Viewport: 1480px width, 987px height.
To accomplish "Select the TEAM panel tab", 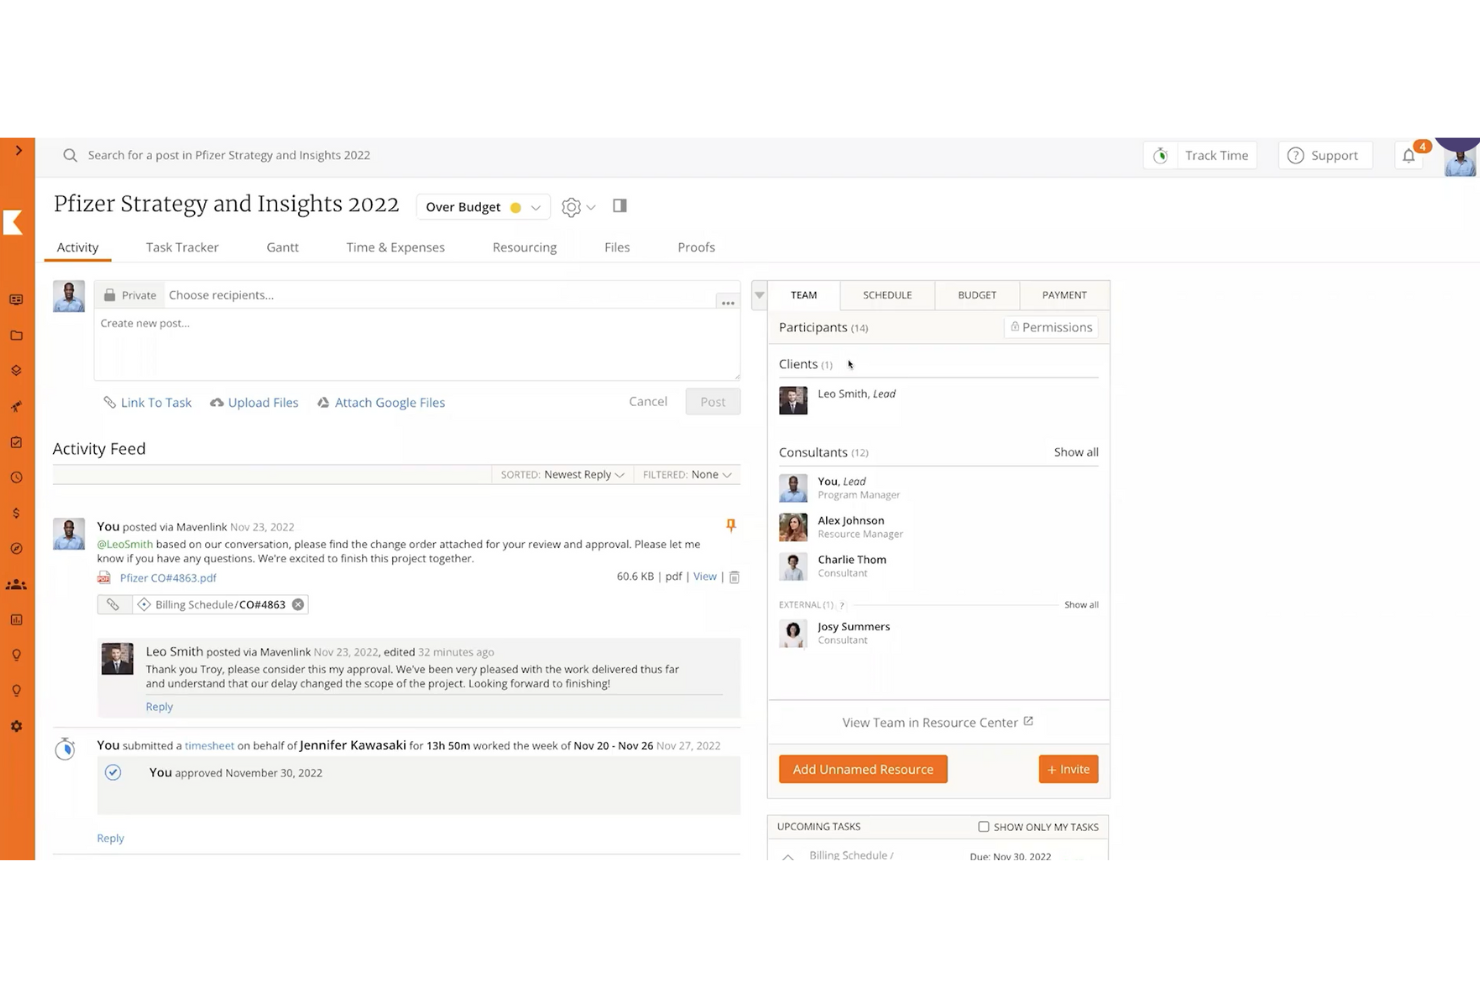I will click(x=804, y=295).
